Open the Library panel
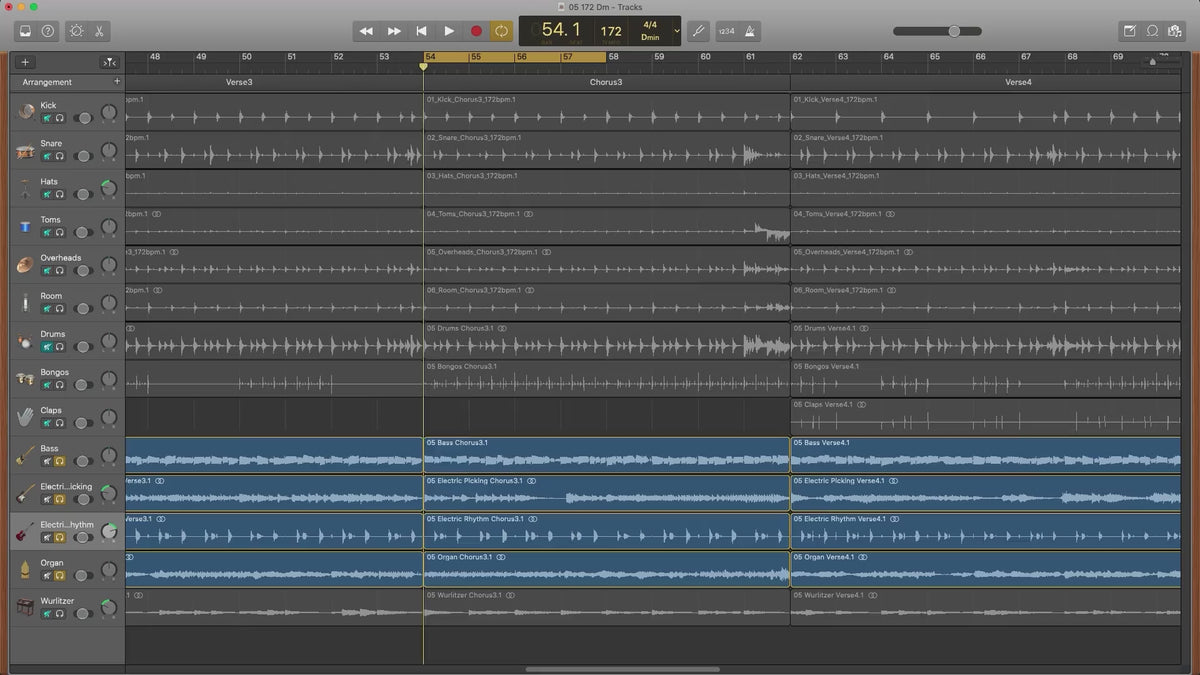Viewport: 1200px width, 675px height. coord(25,31)
